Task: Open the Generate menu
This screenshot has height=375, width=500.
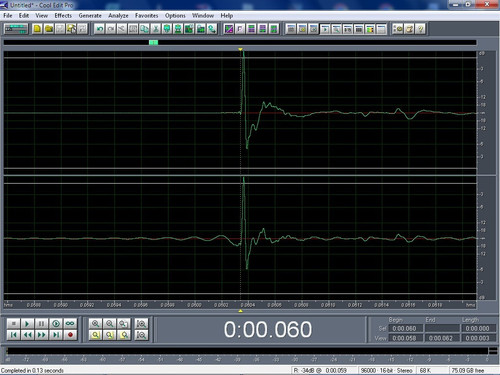Action: click(x=90, y=16)
